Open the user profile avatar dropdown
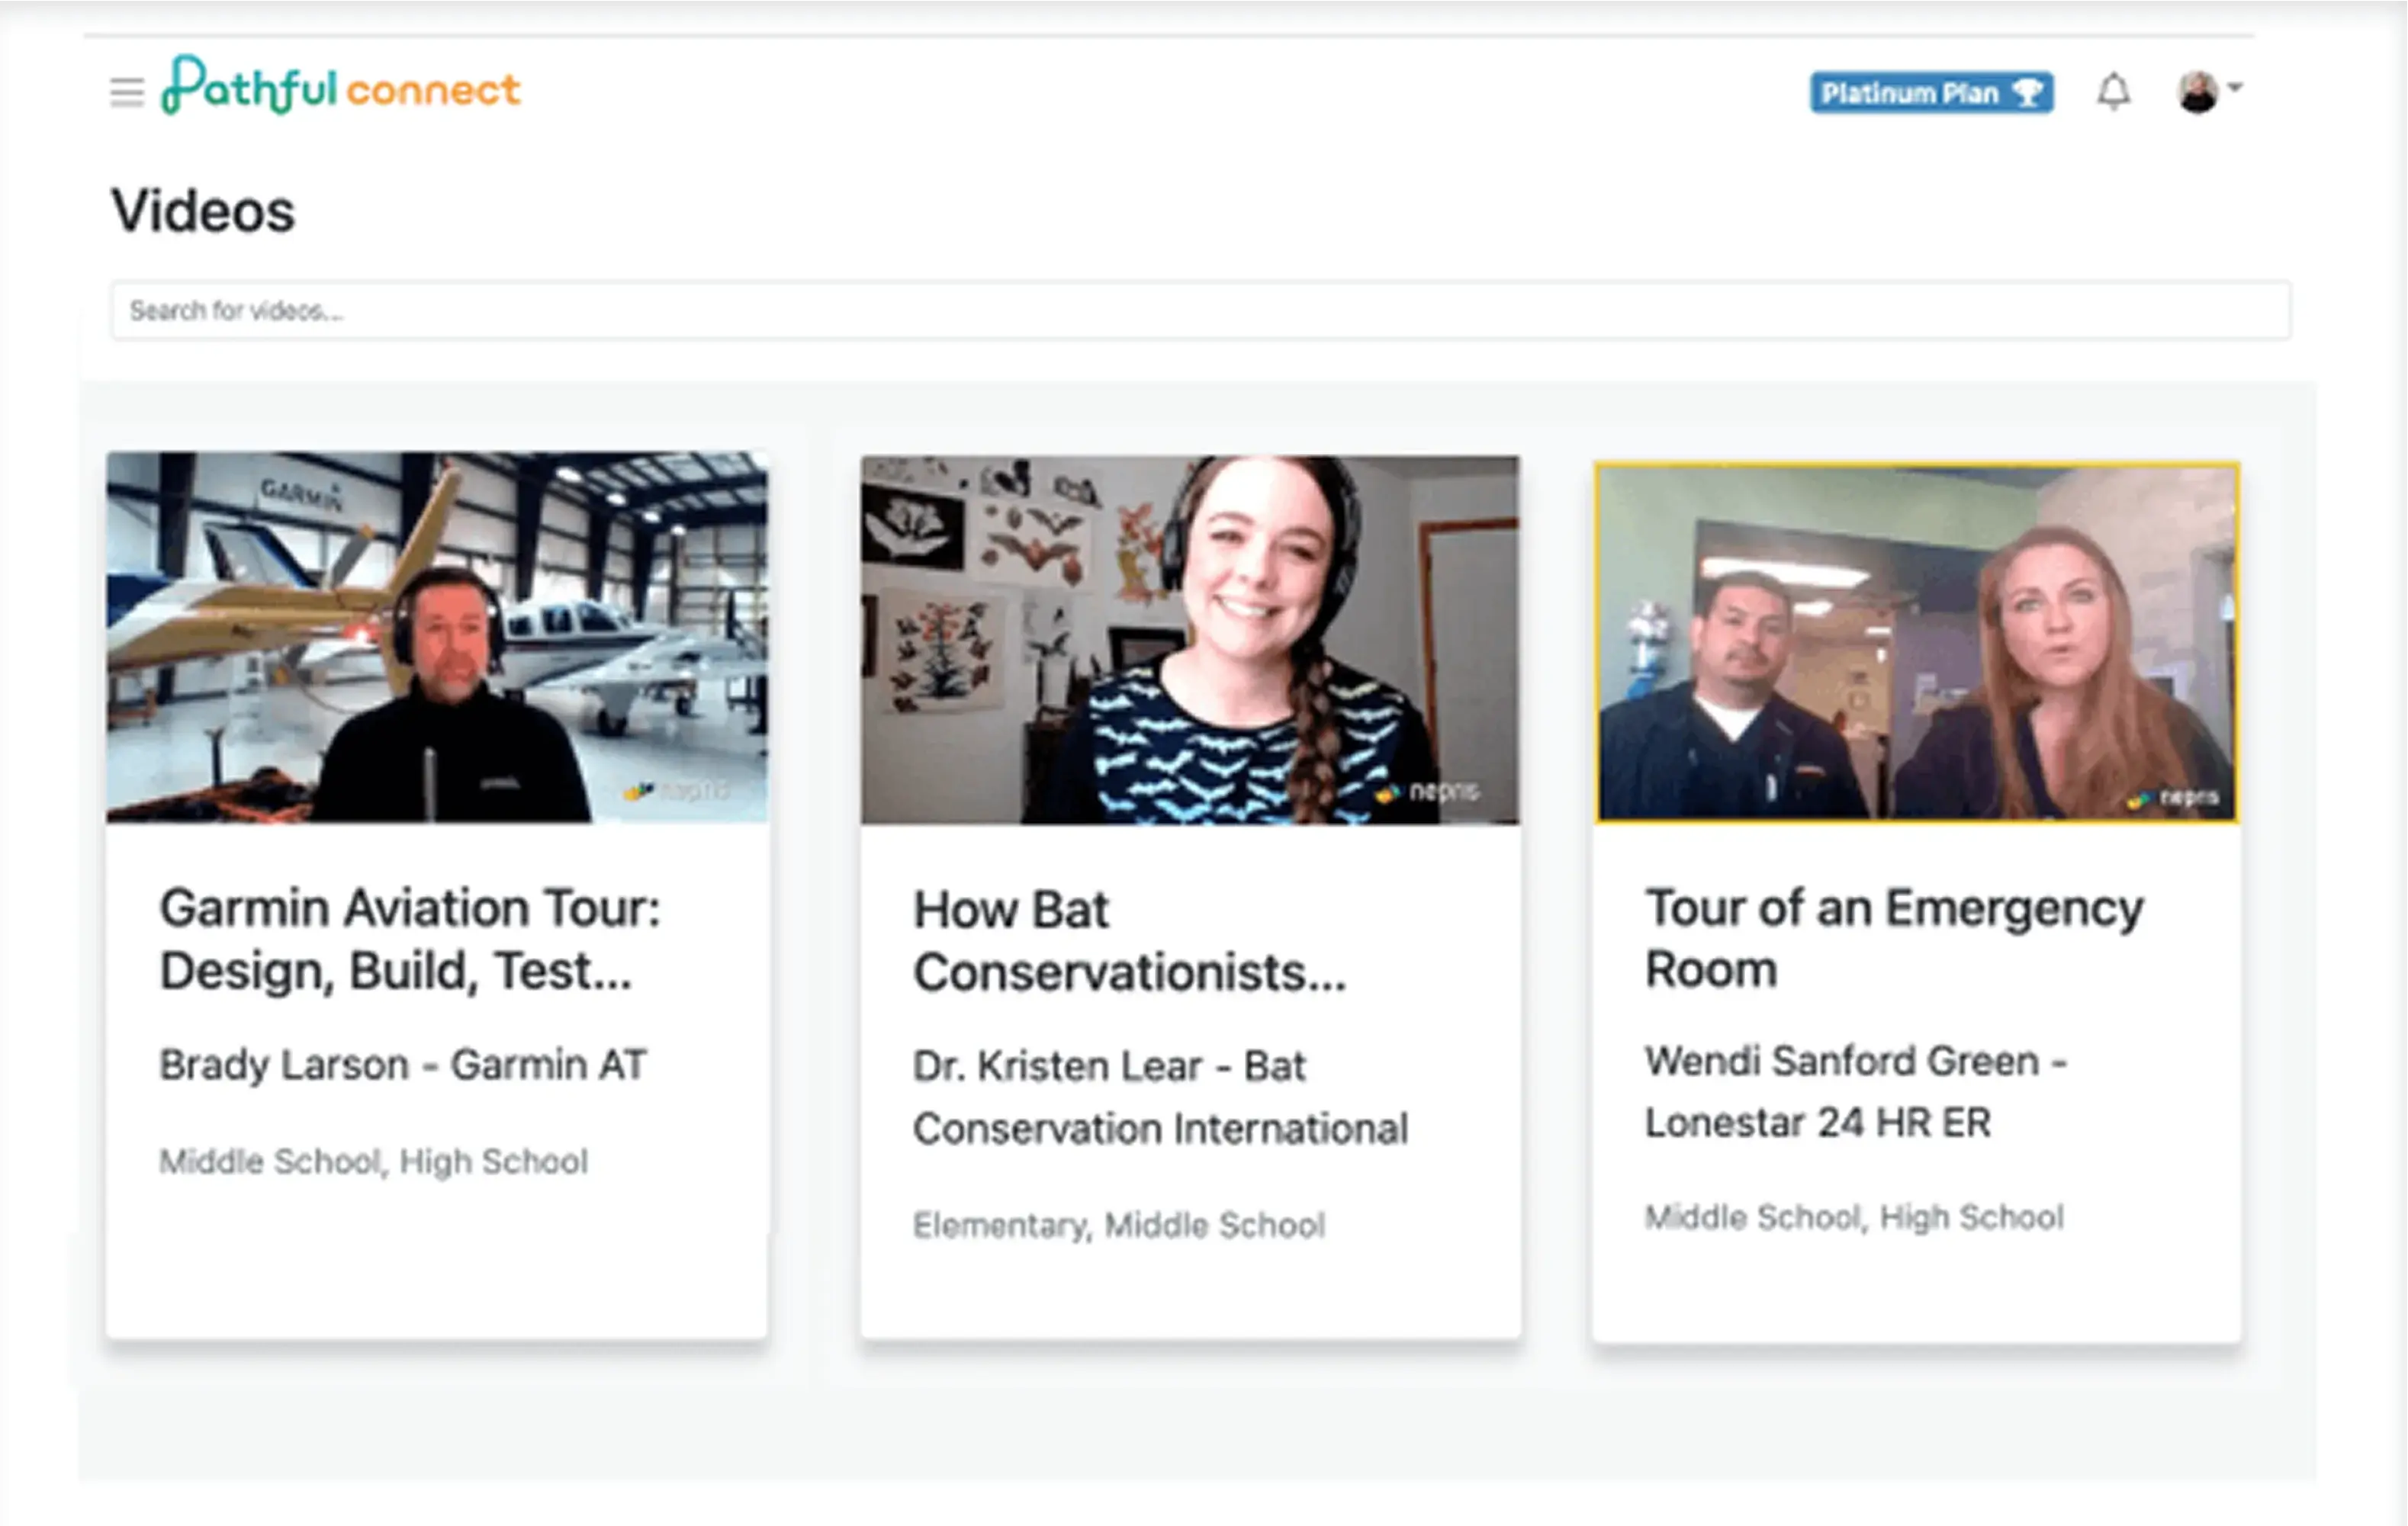2408x1526 pixels. tap(2208, 92)
